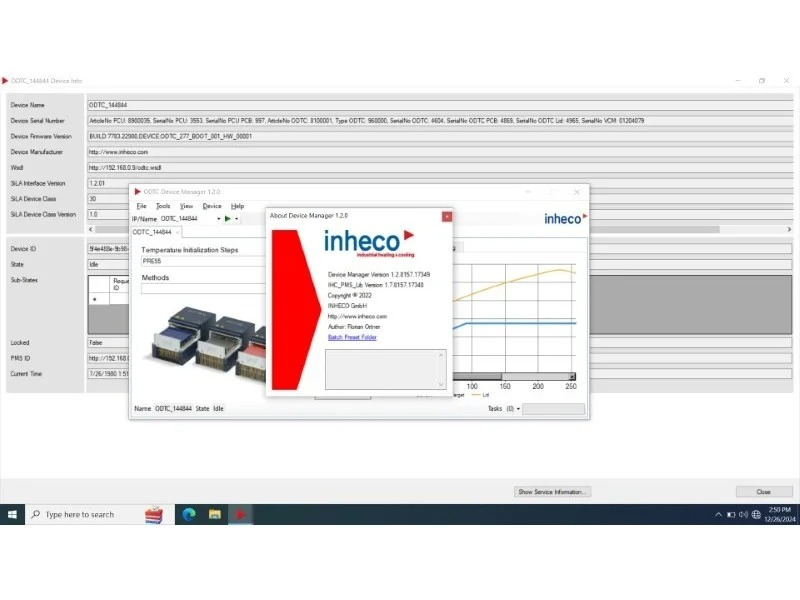800x600 pixels.
Task: Click the Show Service Information button
Action: 552,492
